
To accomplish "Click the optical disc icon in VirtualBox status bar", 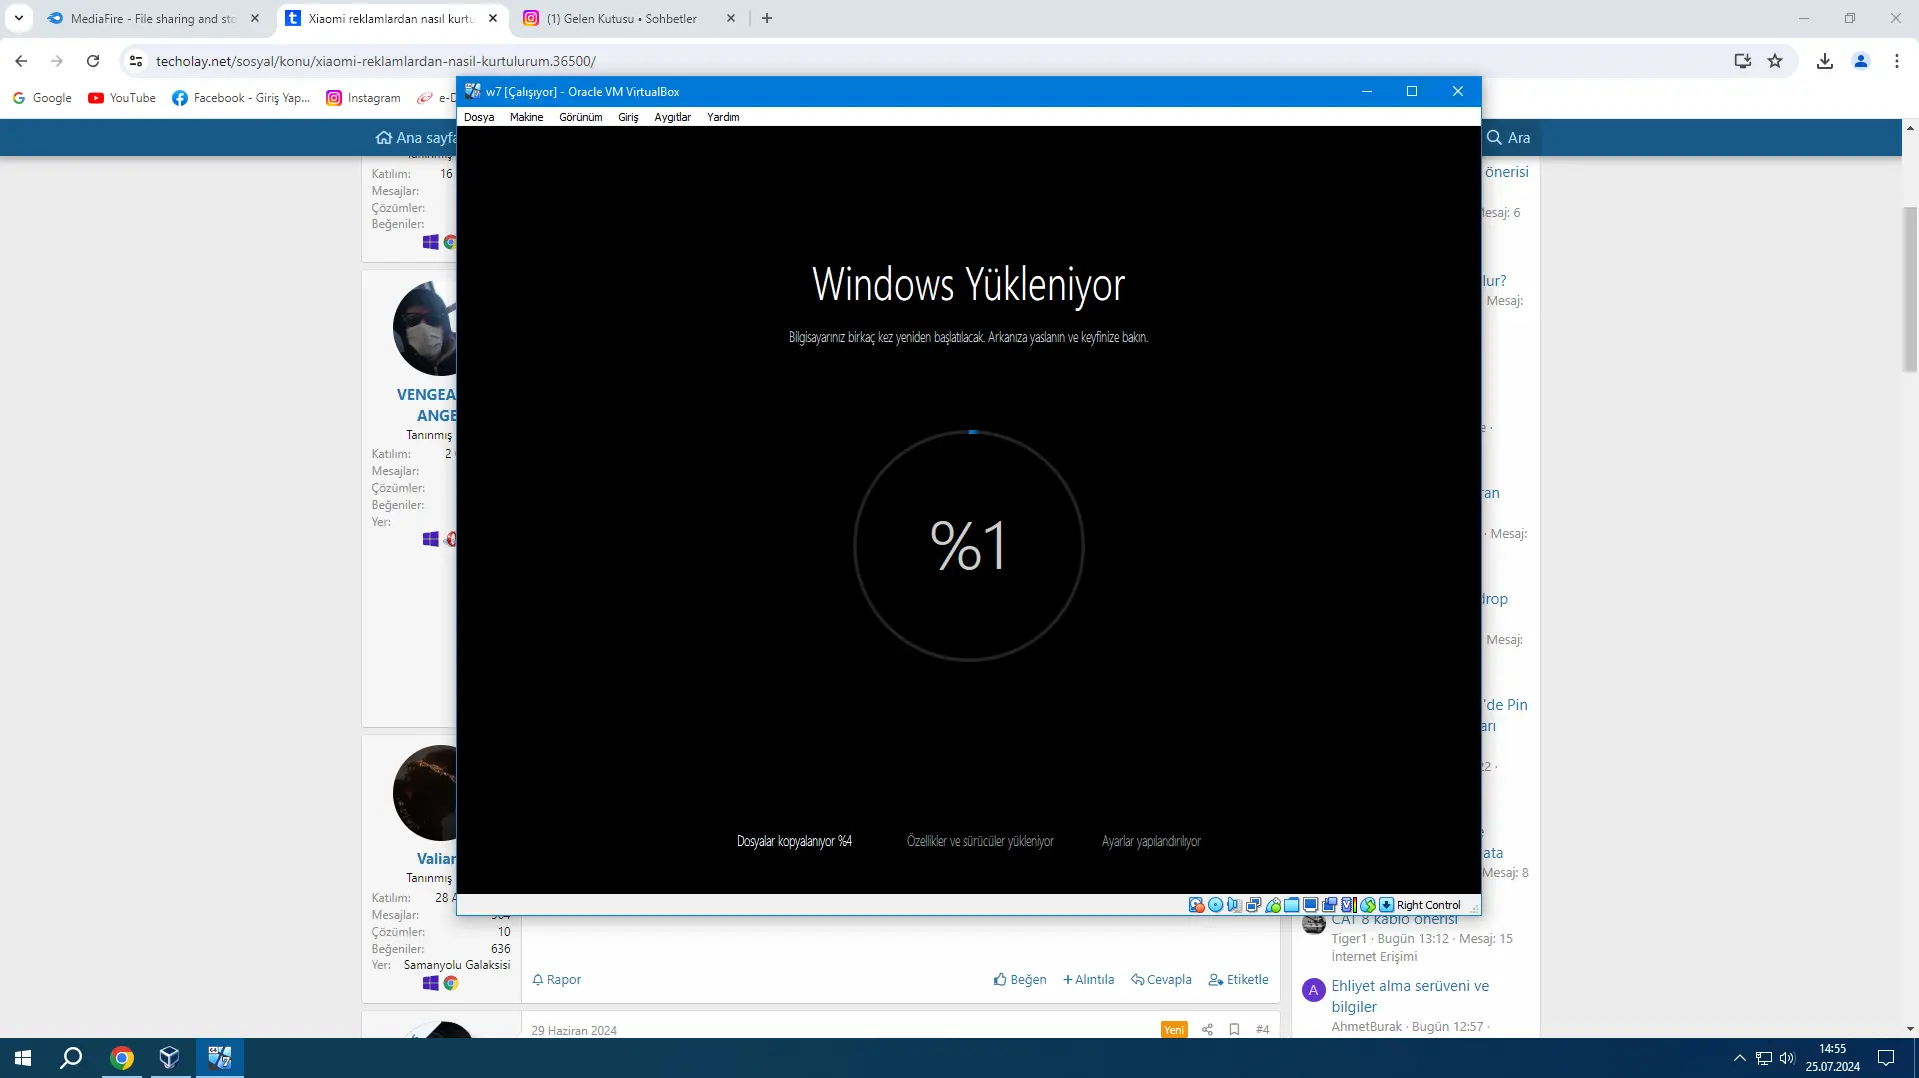I will 1215,905.
